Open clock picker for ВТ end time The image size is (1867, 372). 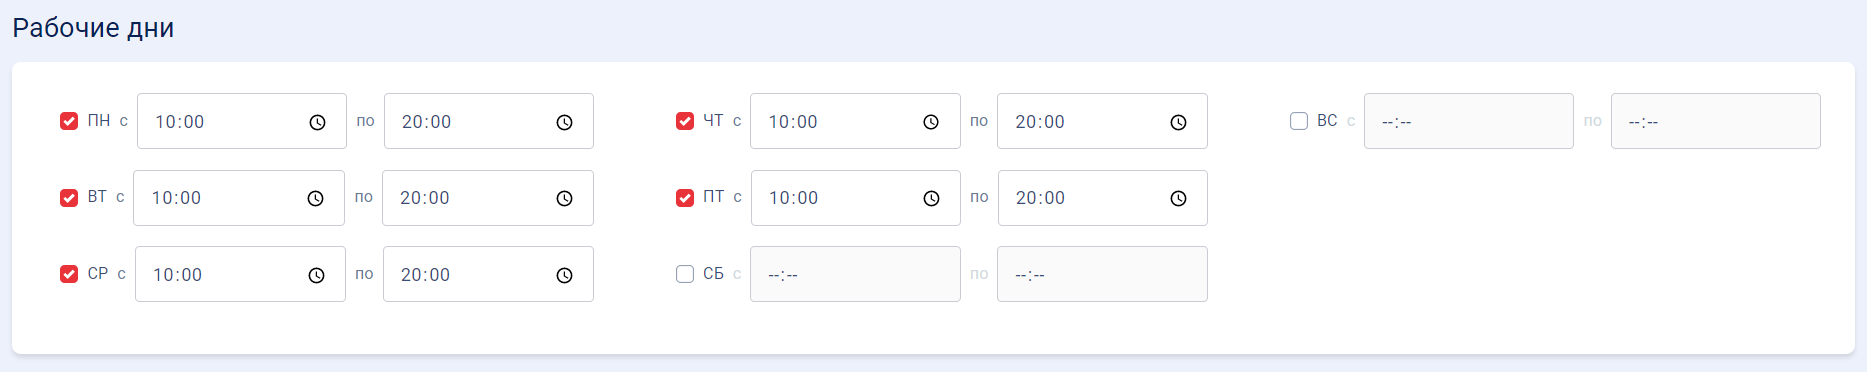coord(564,198)
